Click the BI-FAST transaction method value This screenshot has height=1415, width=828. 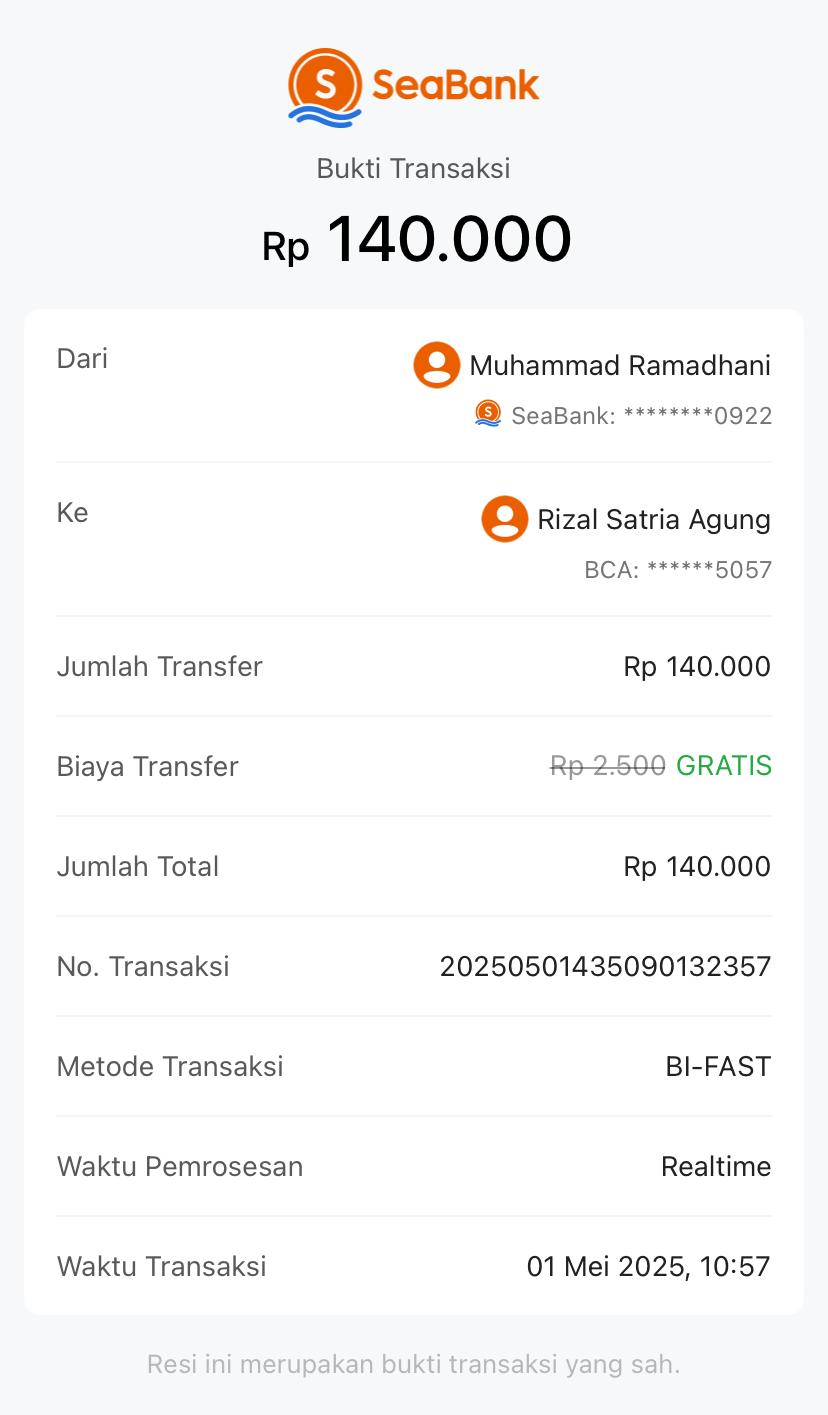point(718,1066)
